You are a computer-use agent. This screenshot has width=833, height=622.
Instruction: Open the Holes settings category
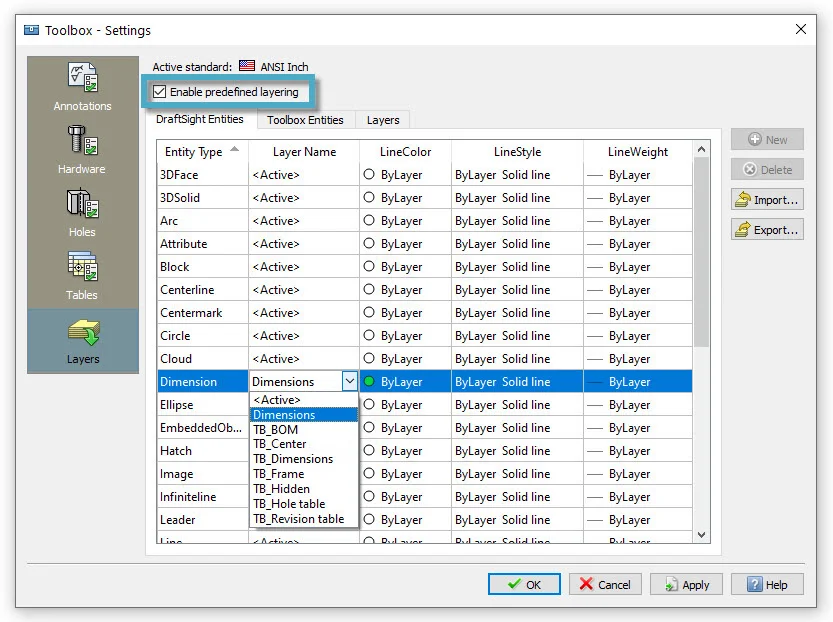pyautogui.click(x=82, y=212)
